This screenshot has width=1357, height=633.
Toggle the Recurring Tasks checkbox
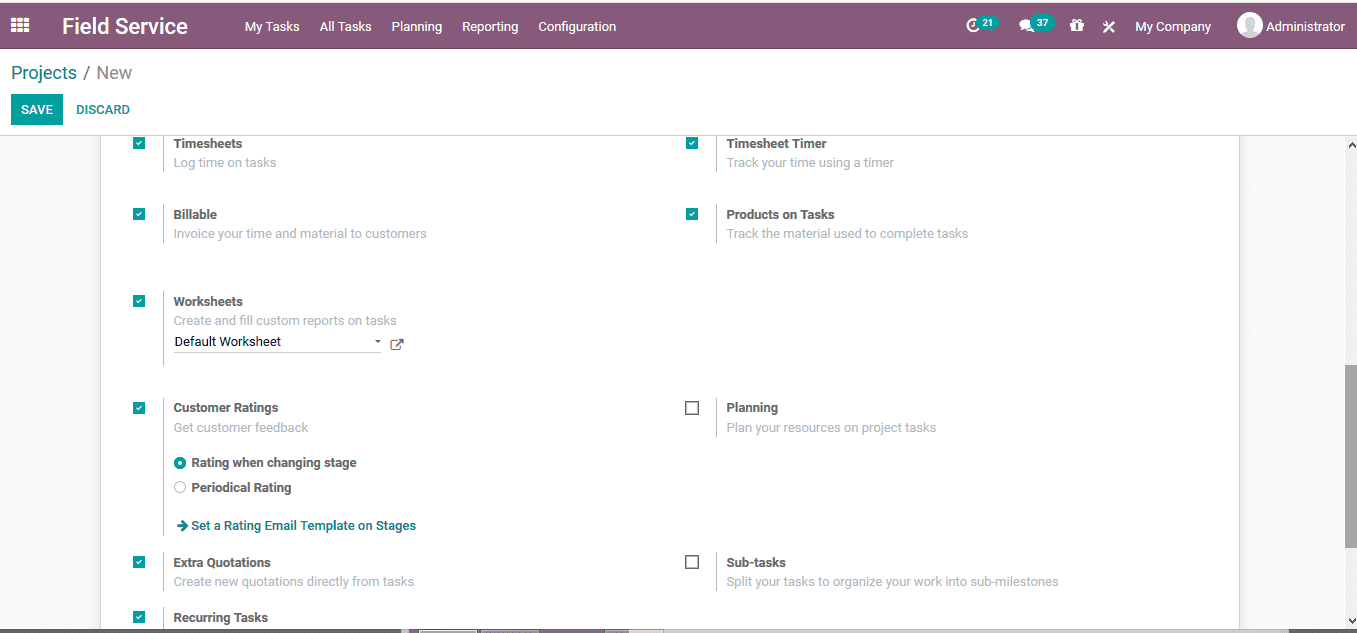[139, 617]
